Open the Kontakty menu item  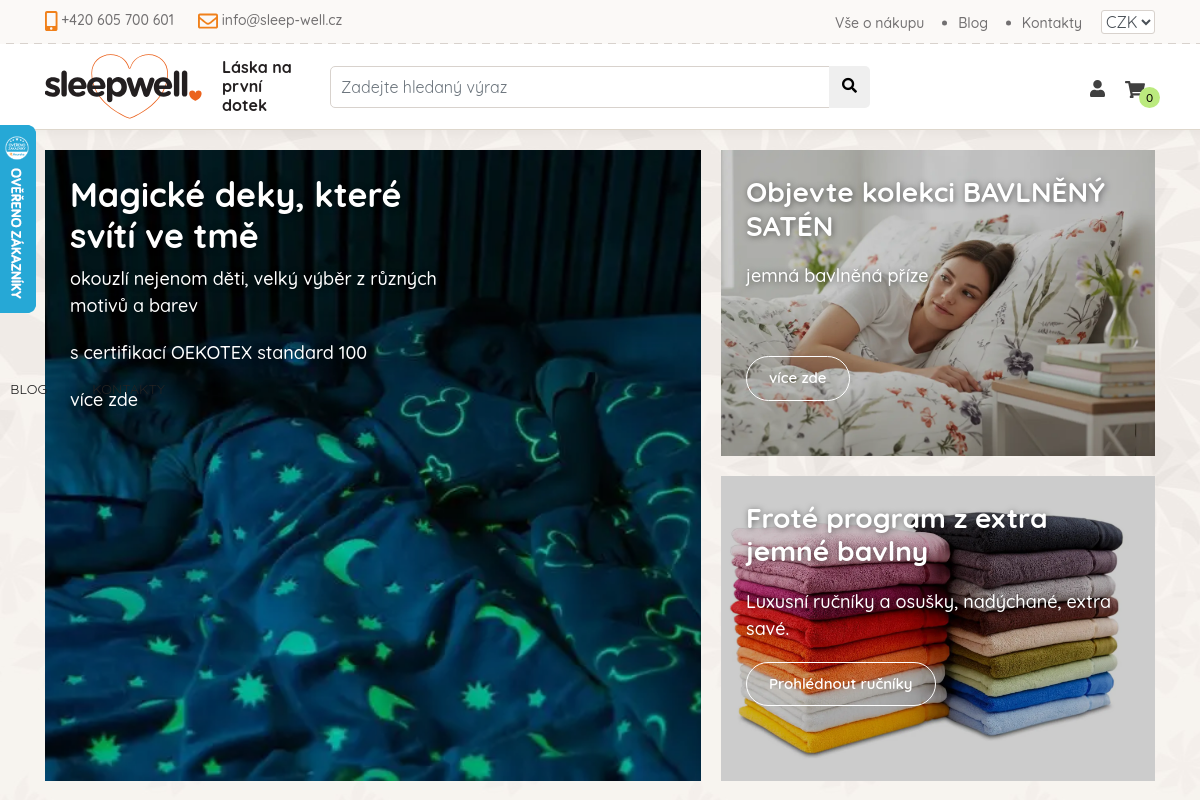[1052, 22]
